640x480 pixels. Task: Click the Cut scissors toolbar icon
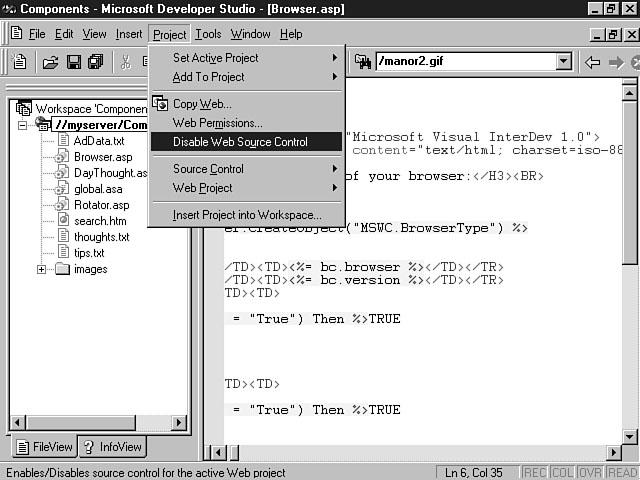pyautogui.click(x=126, y=62)
